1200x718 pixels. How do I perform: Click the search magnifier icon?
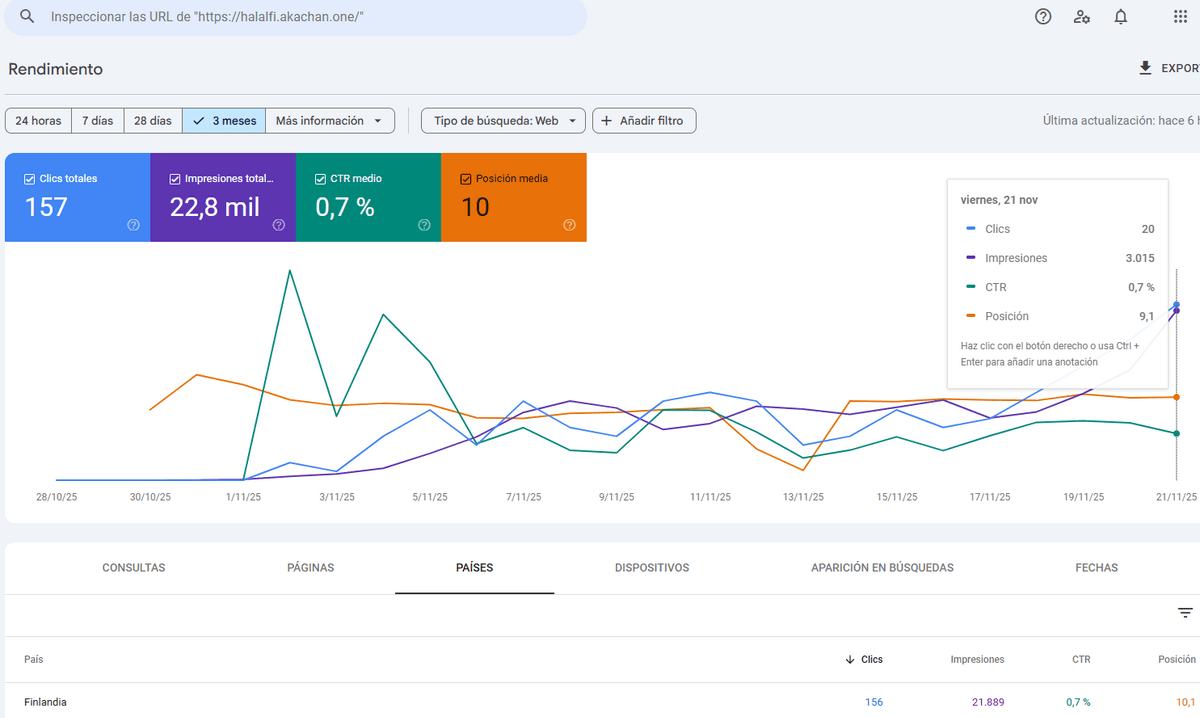27,17
